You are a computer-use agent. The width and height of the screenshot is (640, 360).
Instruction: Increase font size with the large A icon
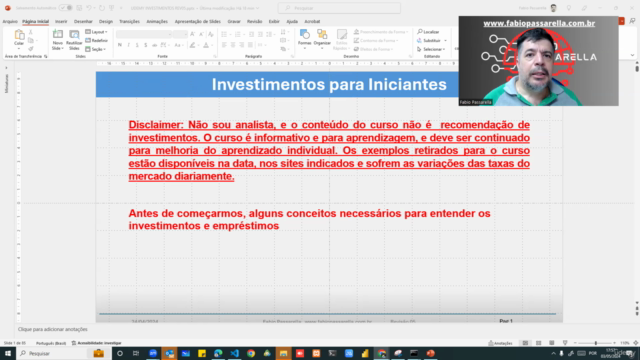pyautogui.click(x=193, y=34)
